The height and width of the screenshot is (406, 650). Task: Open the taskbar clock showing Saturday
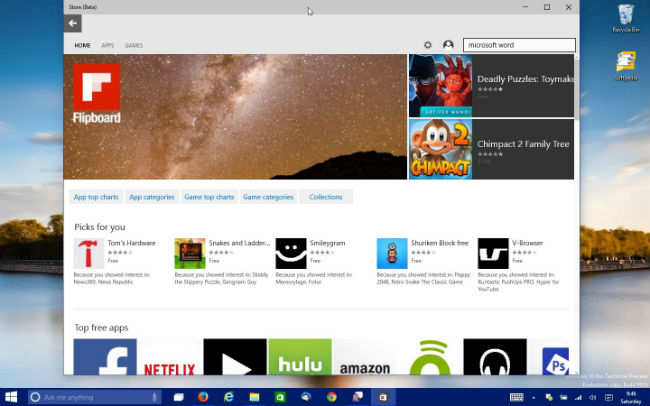point(631,397)
